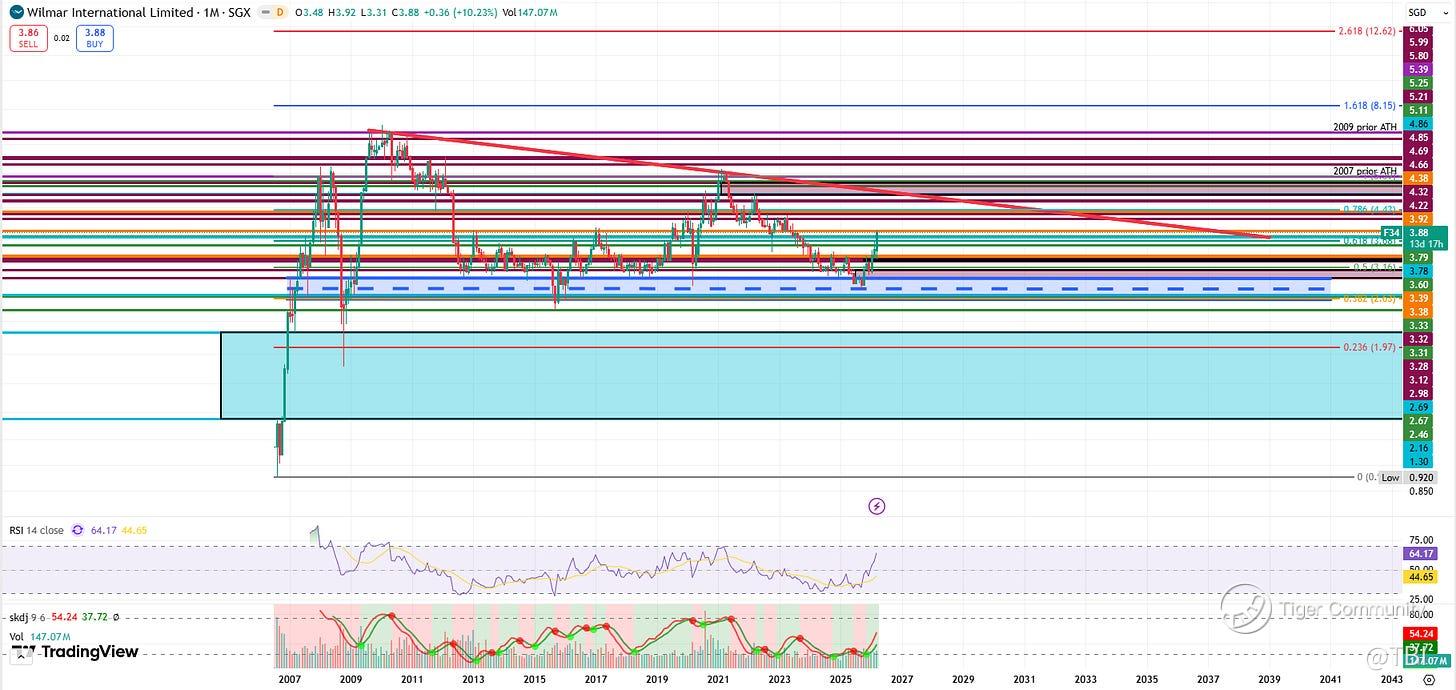The image size is (1456, 690).
Task: Click the 2043 year on time axis
Action: (x=1391, y=679)
